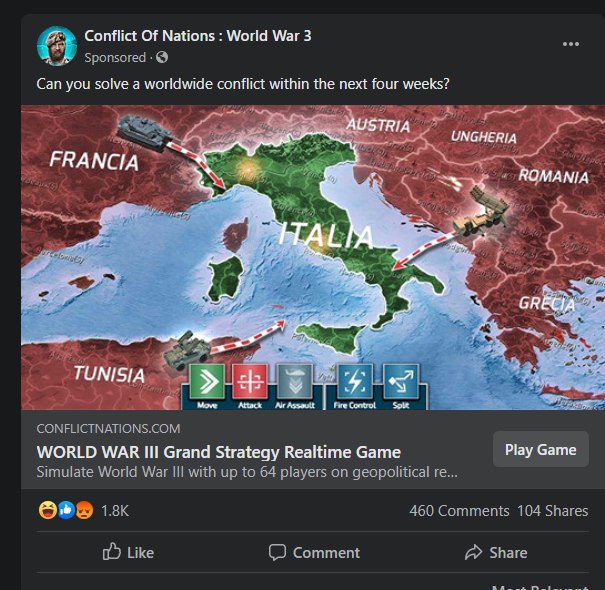Click the red Attack icon in the ad
The width and height of the screenshot is (605, 590).
point(250,381)
